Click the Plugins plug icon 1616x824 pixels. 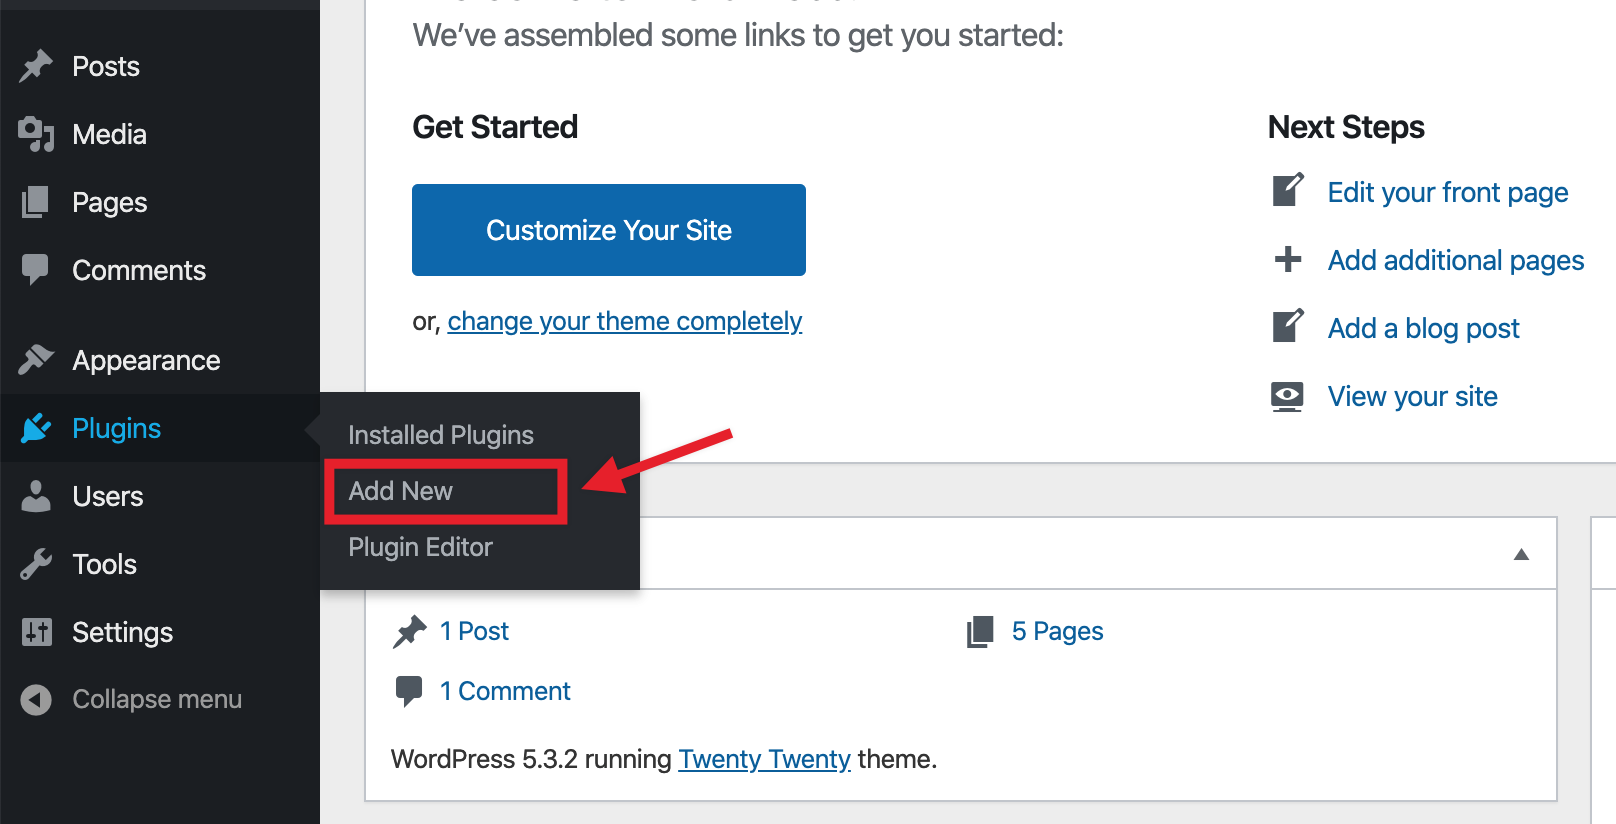(36, 428)
